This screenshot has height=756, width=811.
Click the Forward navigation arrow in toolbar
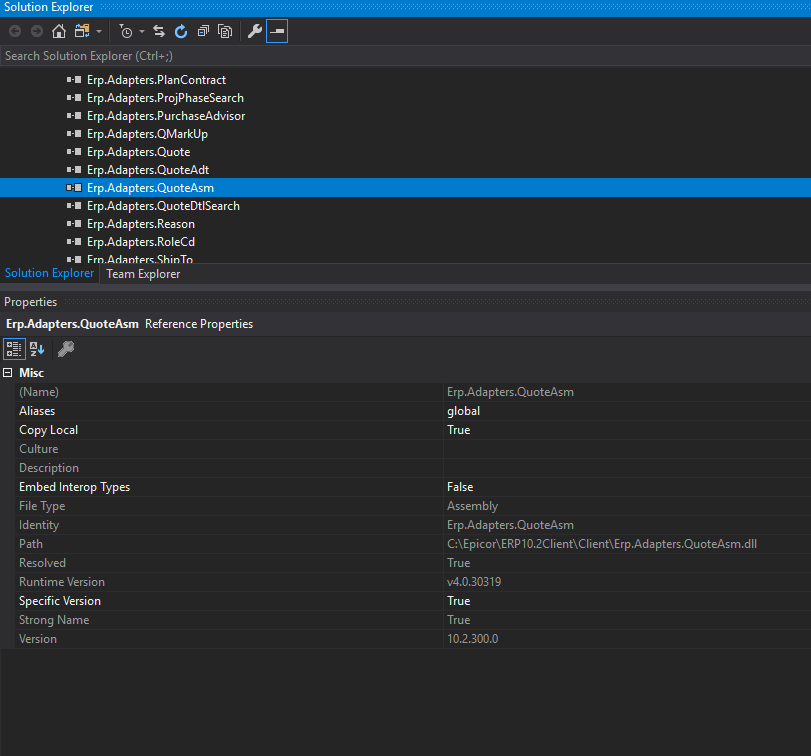click(x=37, y=32)
